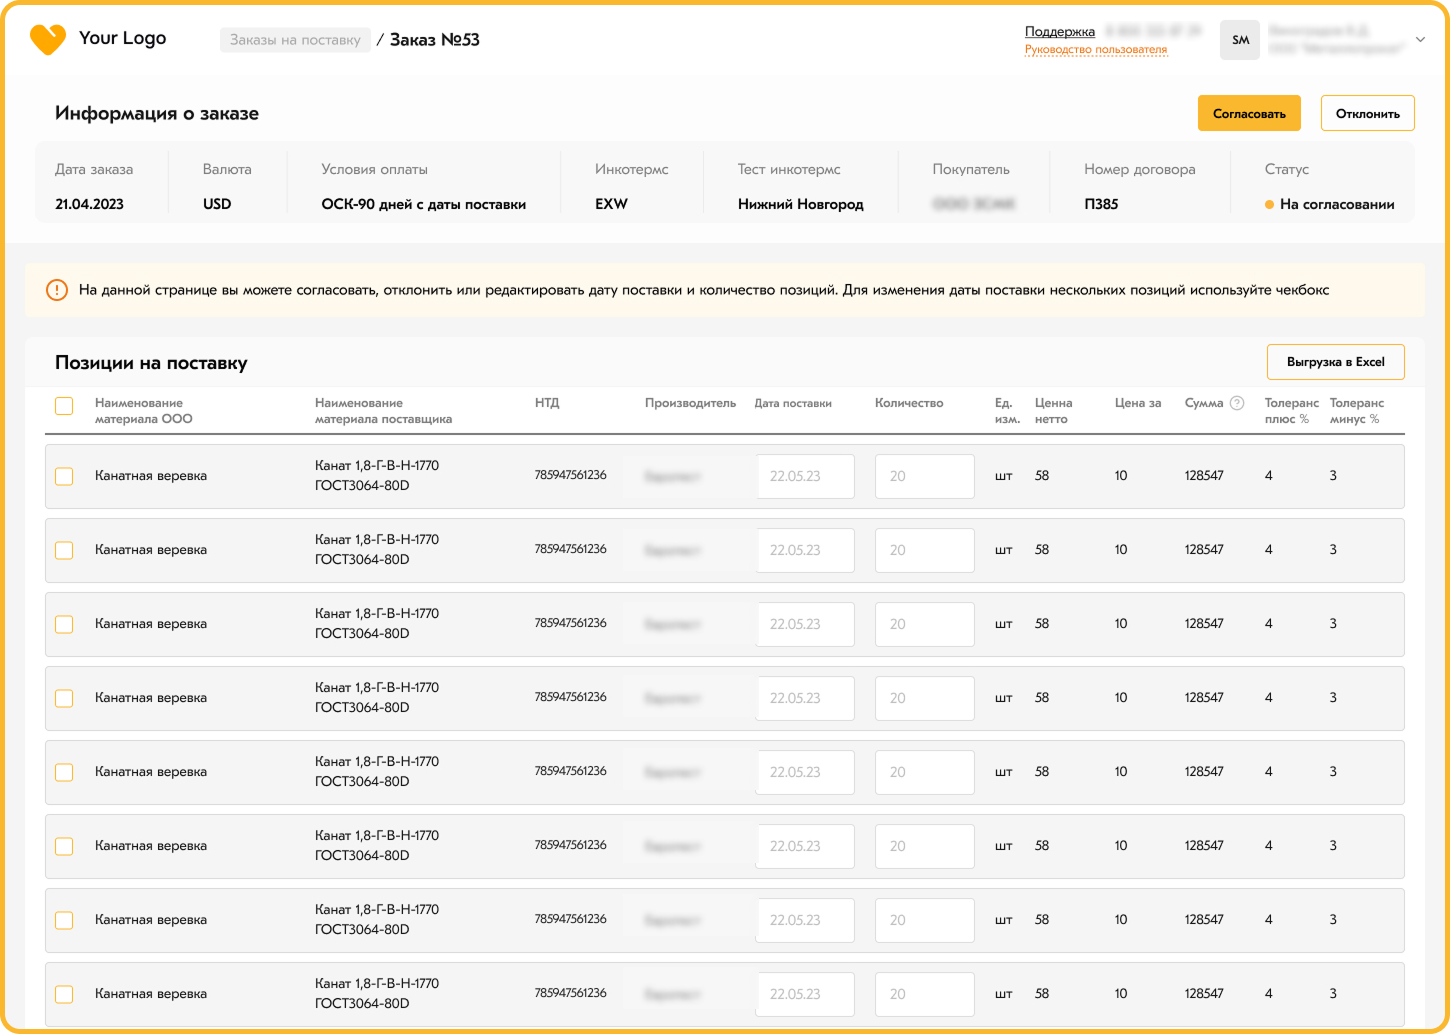Image resolution: width=1450 pixels, height=1034 pixels.
Task: Click the Дата поставки column header
Action: (x=793, y=403)
